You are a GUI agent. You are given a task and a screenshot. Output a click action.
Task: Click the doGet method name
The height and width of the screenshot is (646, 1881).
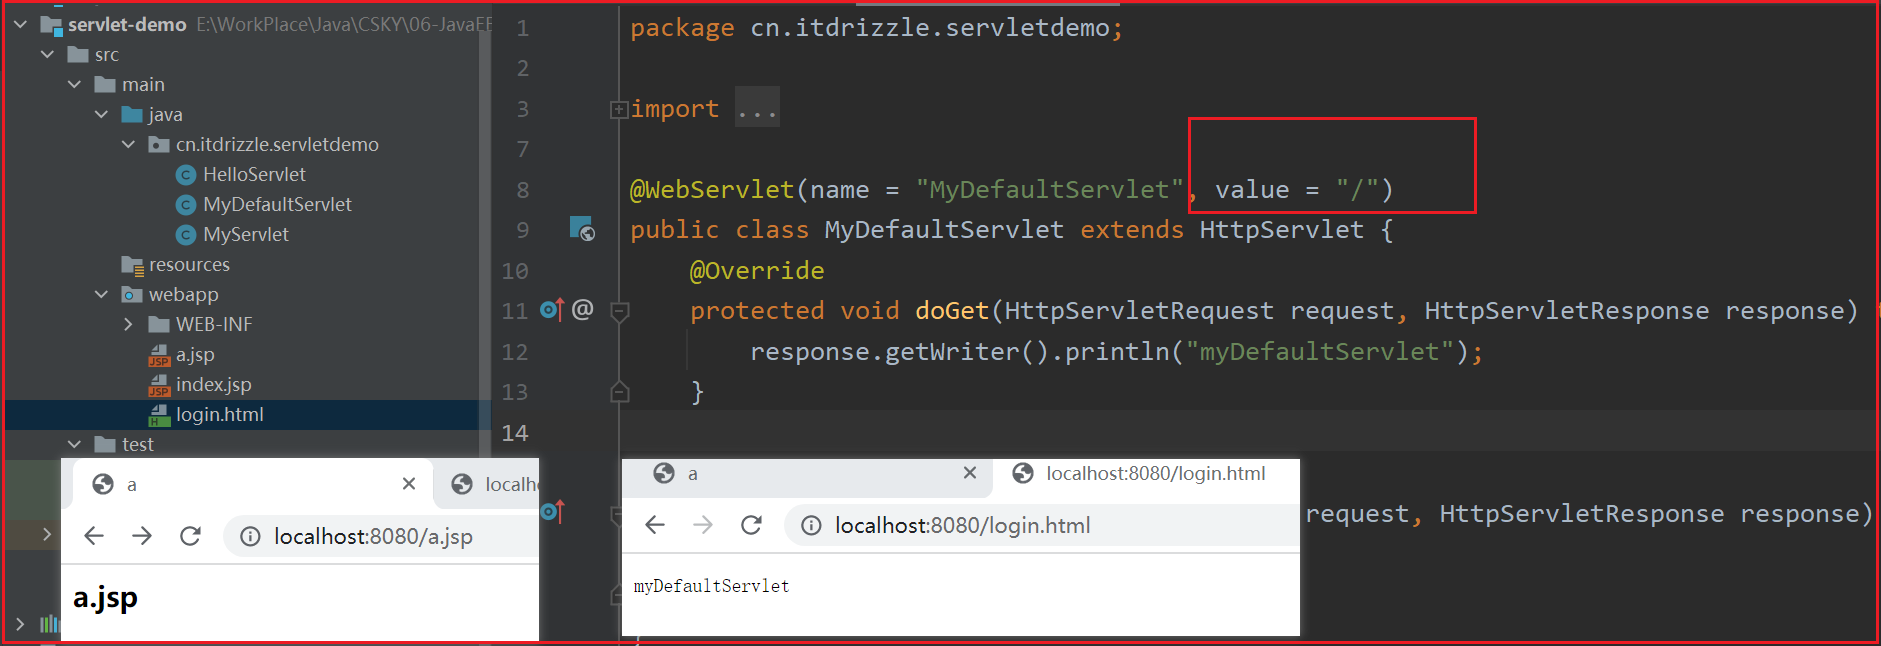point(952,310)
